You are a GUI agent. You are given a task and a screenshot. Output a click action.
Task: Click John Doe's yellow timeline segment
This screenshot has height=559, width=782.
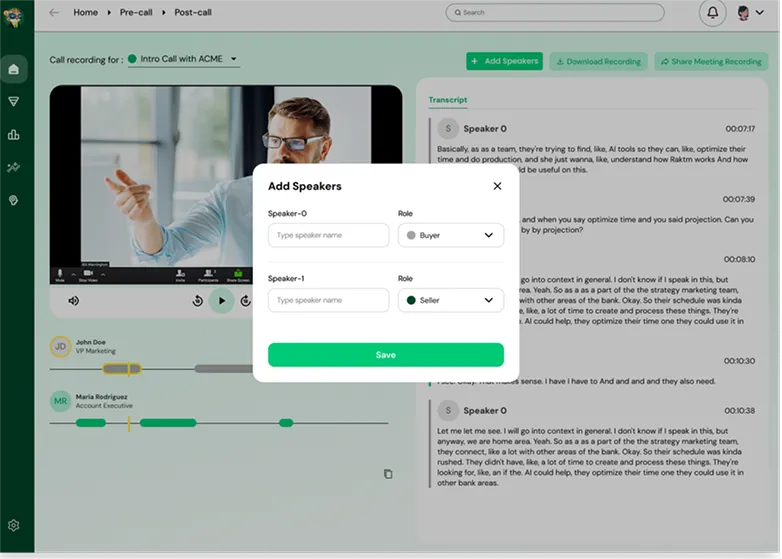pos(122,369)
